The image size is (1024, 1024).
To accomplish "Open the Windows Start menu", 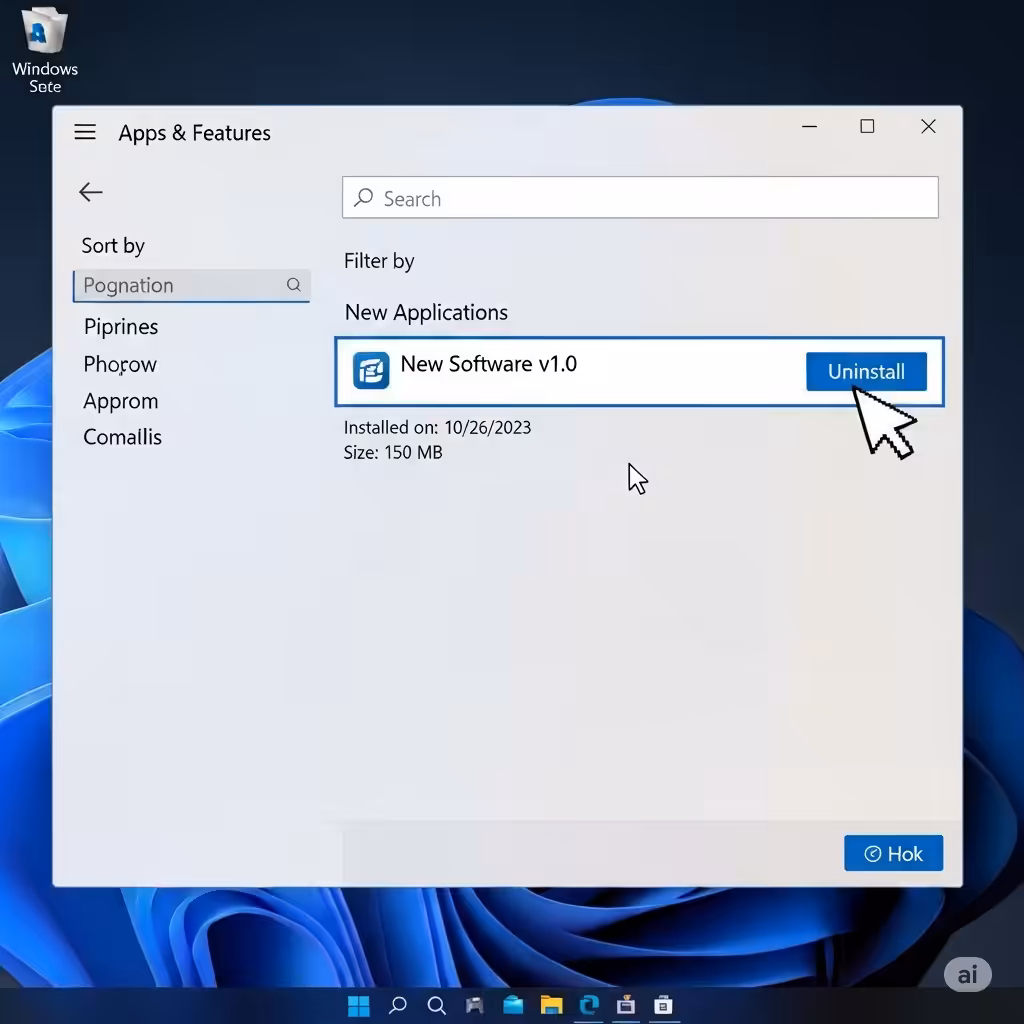I will (x=358, y=1005).
